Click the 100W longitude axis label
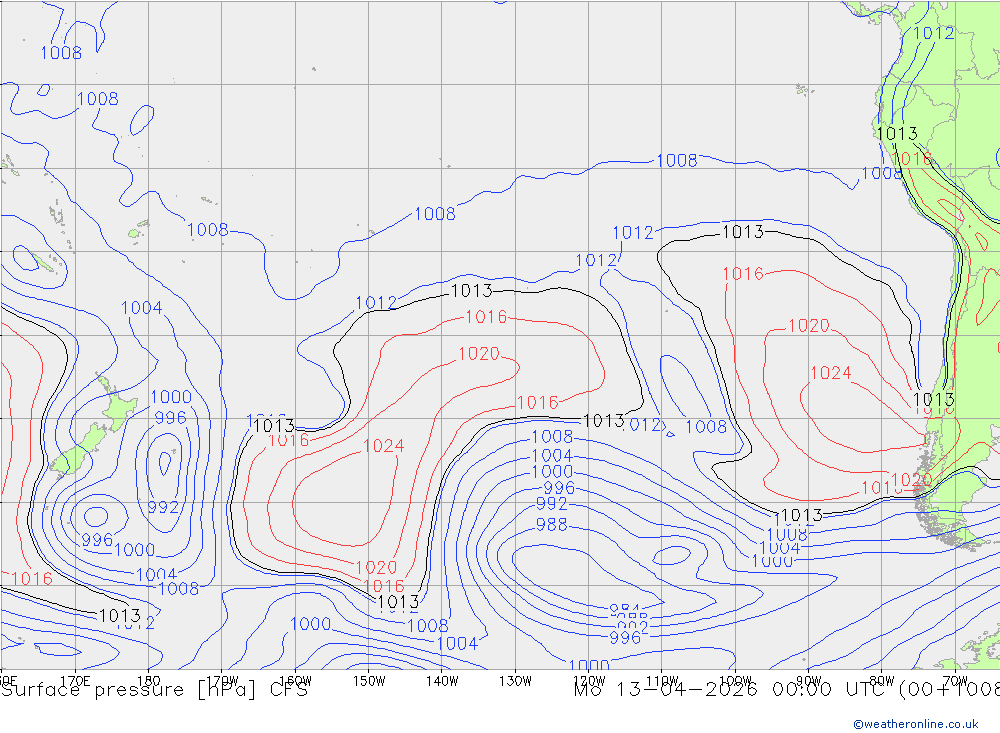The width and height of the screenshot is (1000, 733). pos(735,681)
